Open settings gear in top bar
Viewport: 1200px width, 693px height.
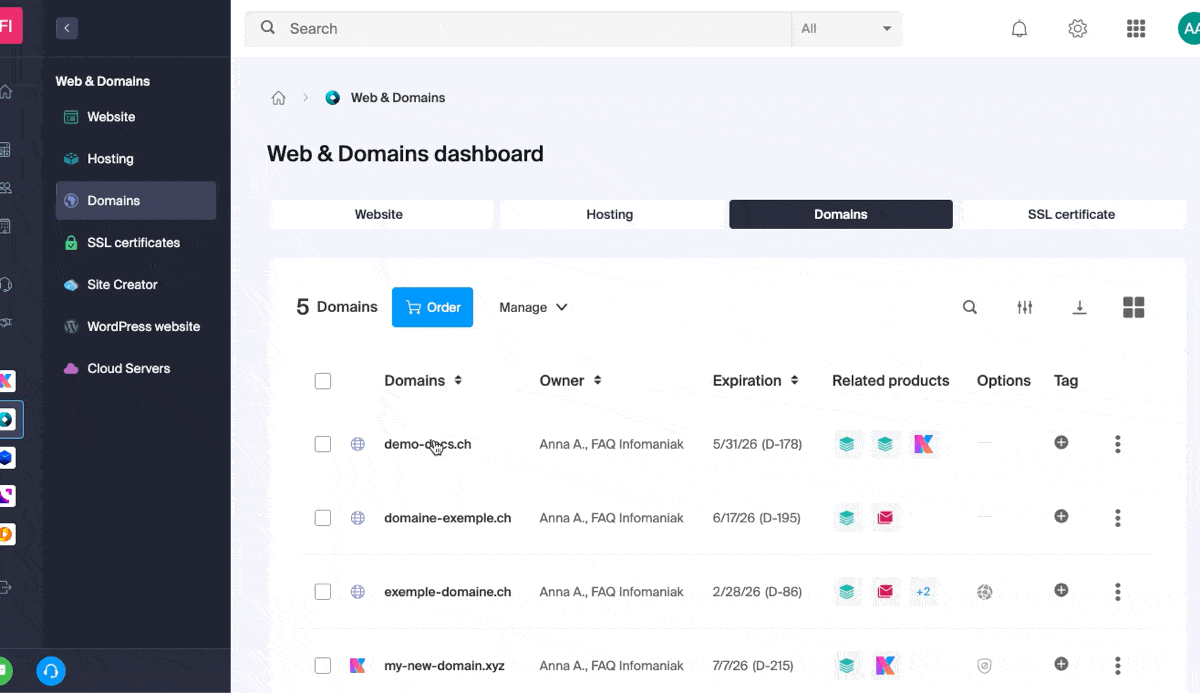click(1077, 29)
